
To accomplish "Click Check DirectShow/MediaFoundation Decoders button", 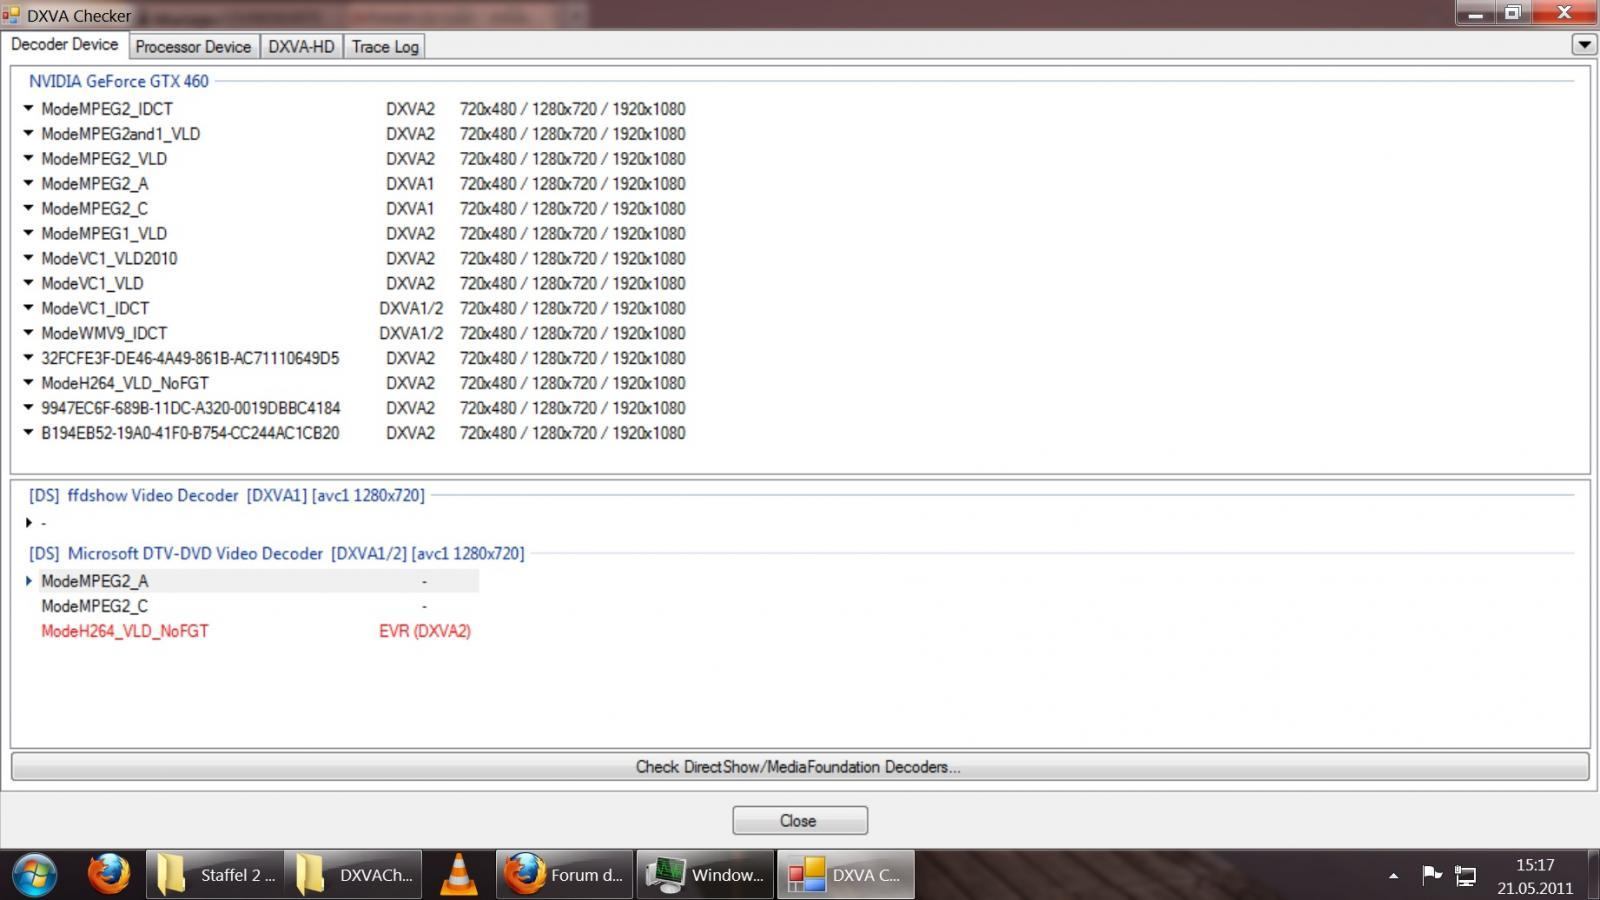I will tap(799, 767).
